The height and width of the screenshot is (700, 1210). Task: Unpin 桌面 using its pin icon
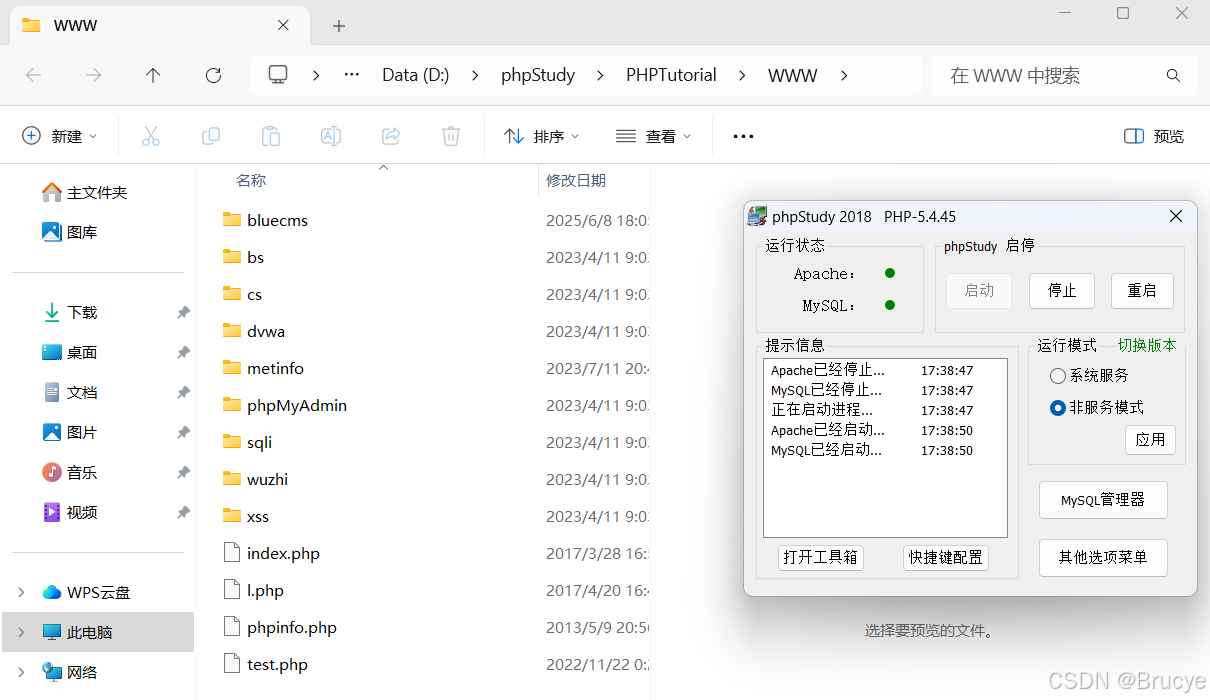(x=183, y=352)
